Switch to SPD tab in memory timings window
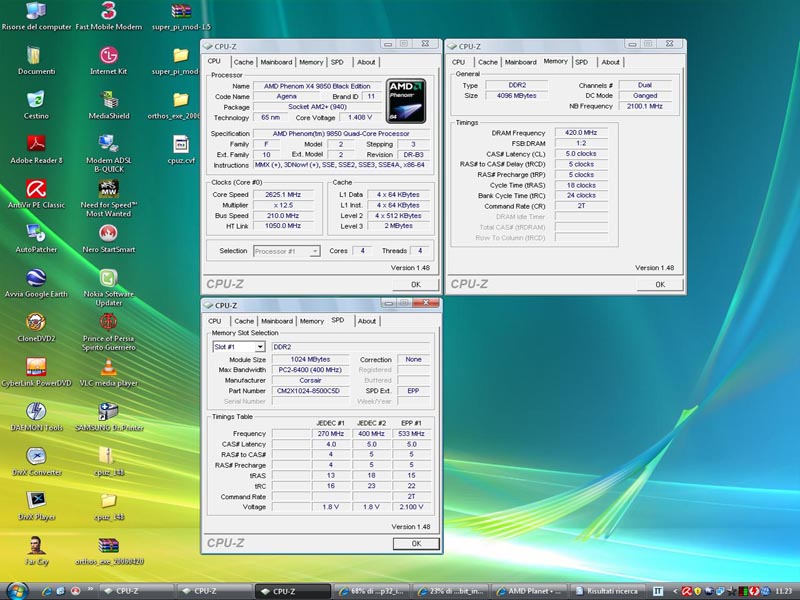The image size is (800, 600). pos(582,62)
